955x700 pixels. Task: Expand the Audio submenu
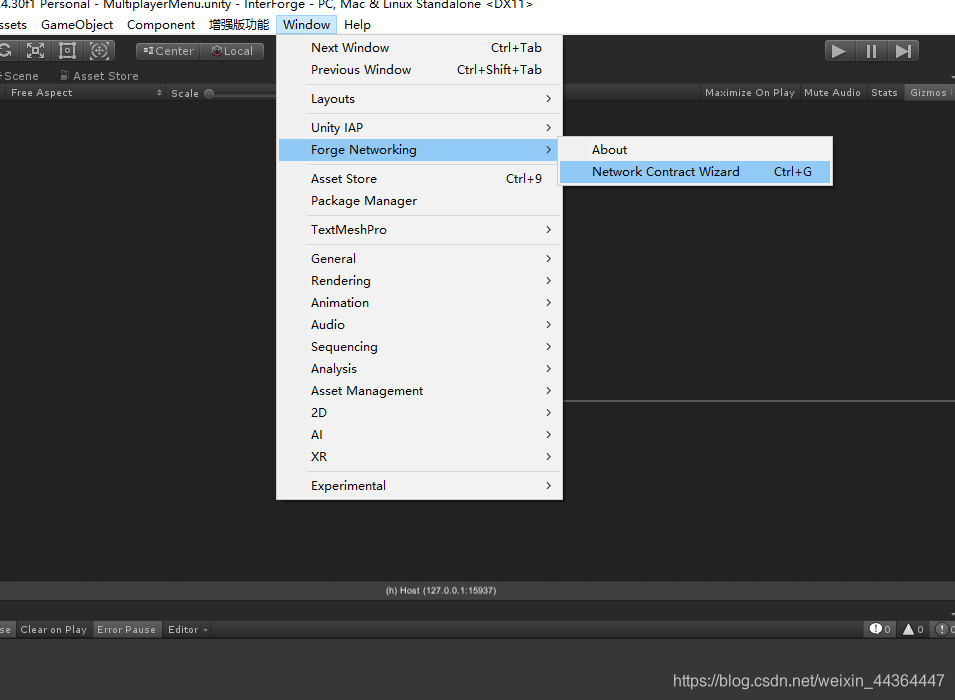[x=419, y=325]
